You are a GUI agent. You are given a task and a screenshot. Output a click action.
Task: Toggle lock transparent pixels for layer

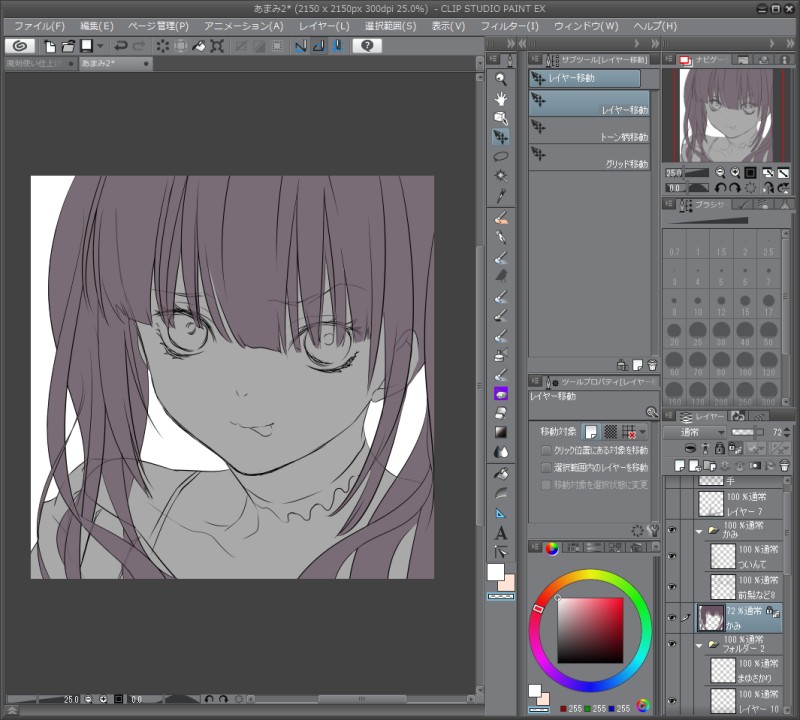(x=733, y=449)
